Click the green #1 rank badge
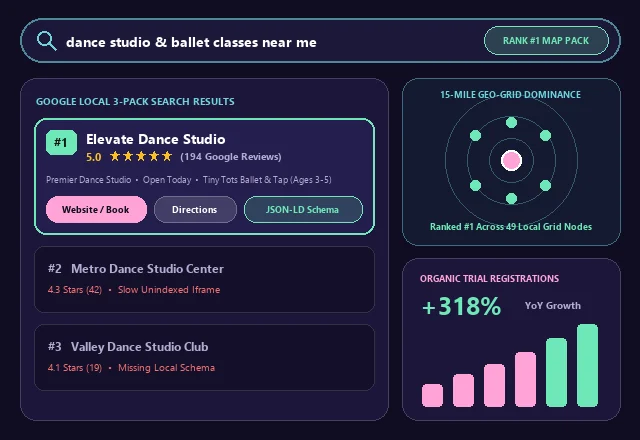The image size is (640, 440). pyautogui.click(x=61, y=142)
